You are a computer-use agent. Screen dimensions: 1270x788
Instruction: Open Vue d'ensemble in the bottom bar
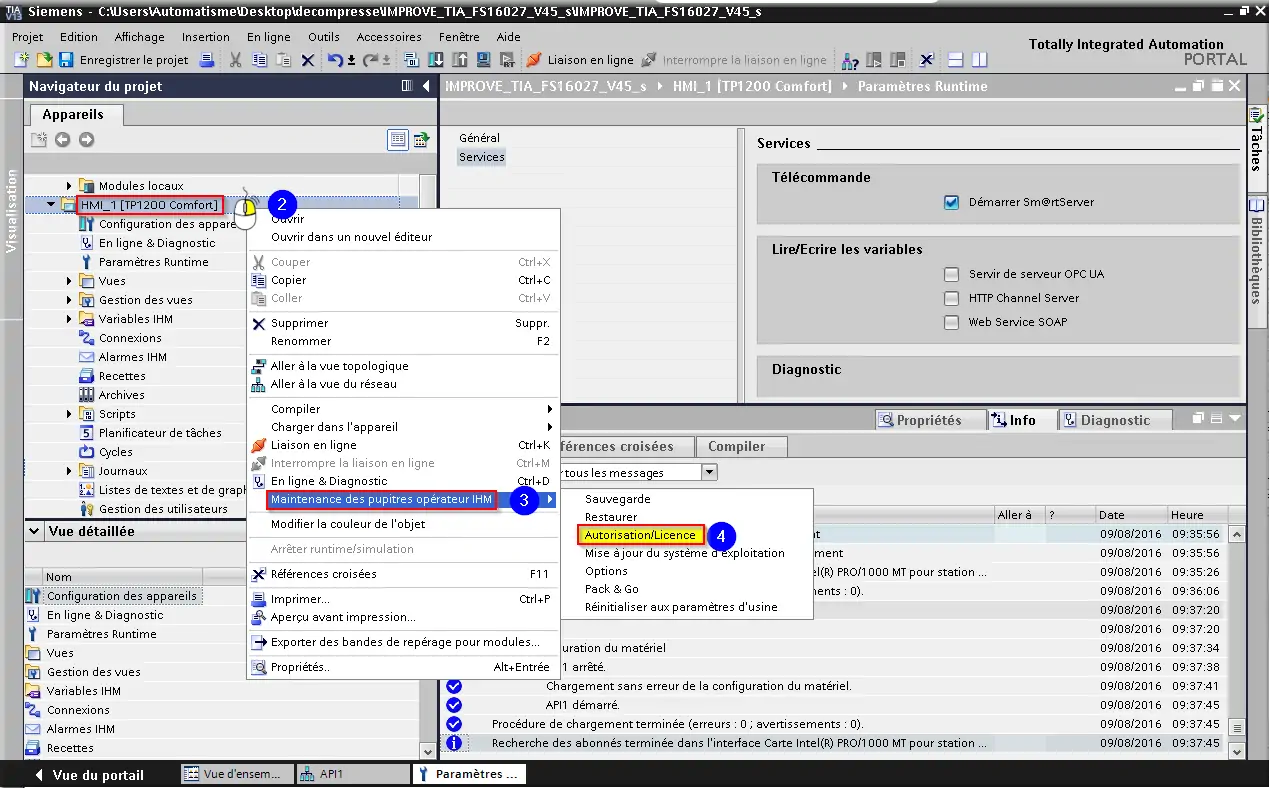pos(238,774)
